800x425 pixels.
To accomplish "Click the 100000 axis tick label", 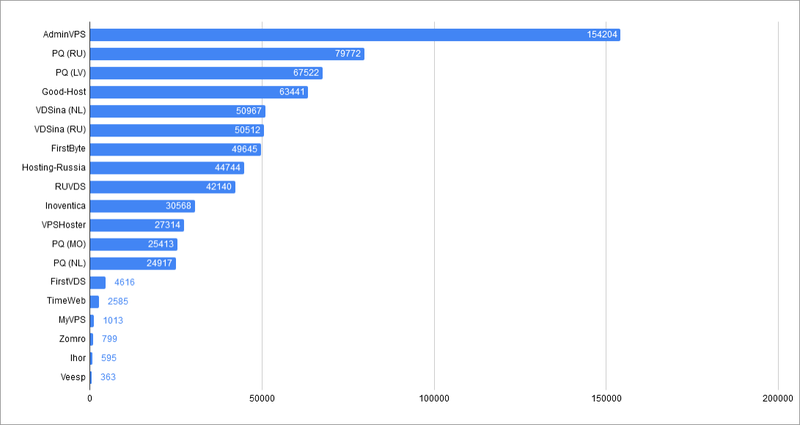I will [434, 397].
